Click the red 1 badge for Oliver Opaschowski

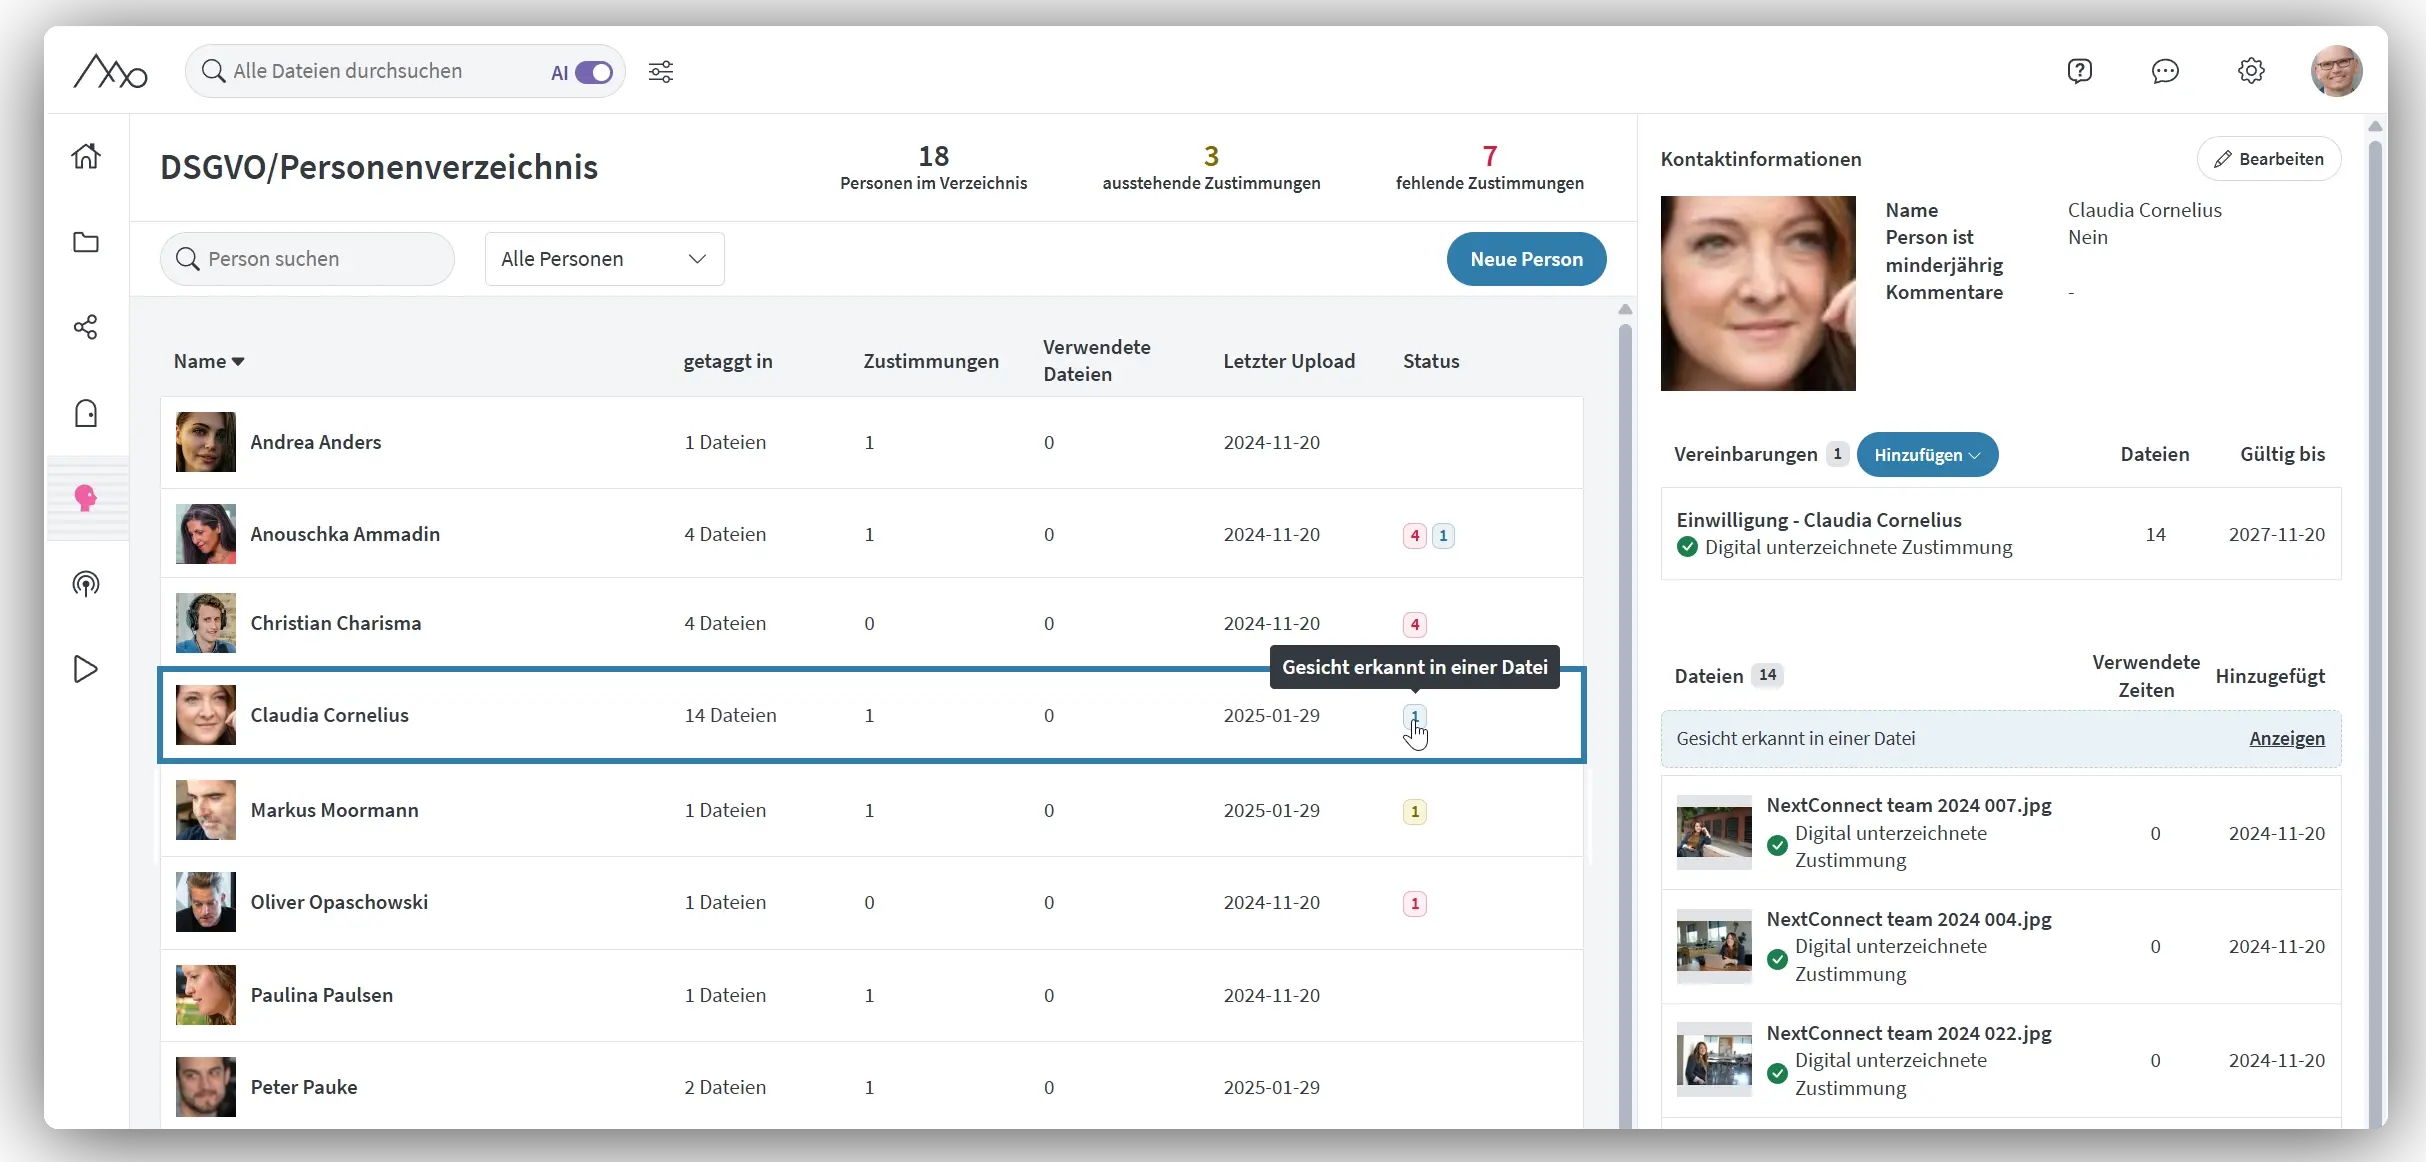coord(1415,903)
